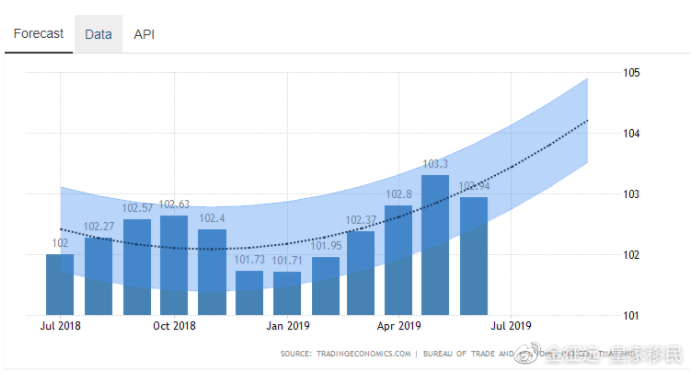Select the bar labeled 101.95

tap(326, 286)
